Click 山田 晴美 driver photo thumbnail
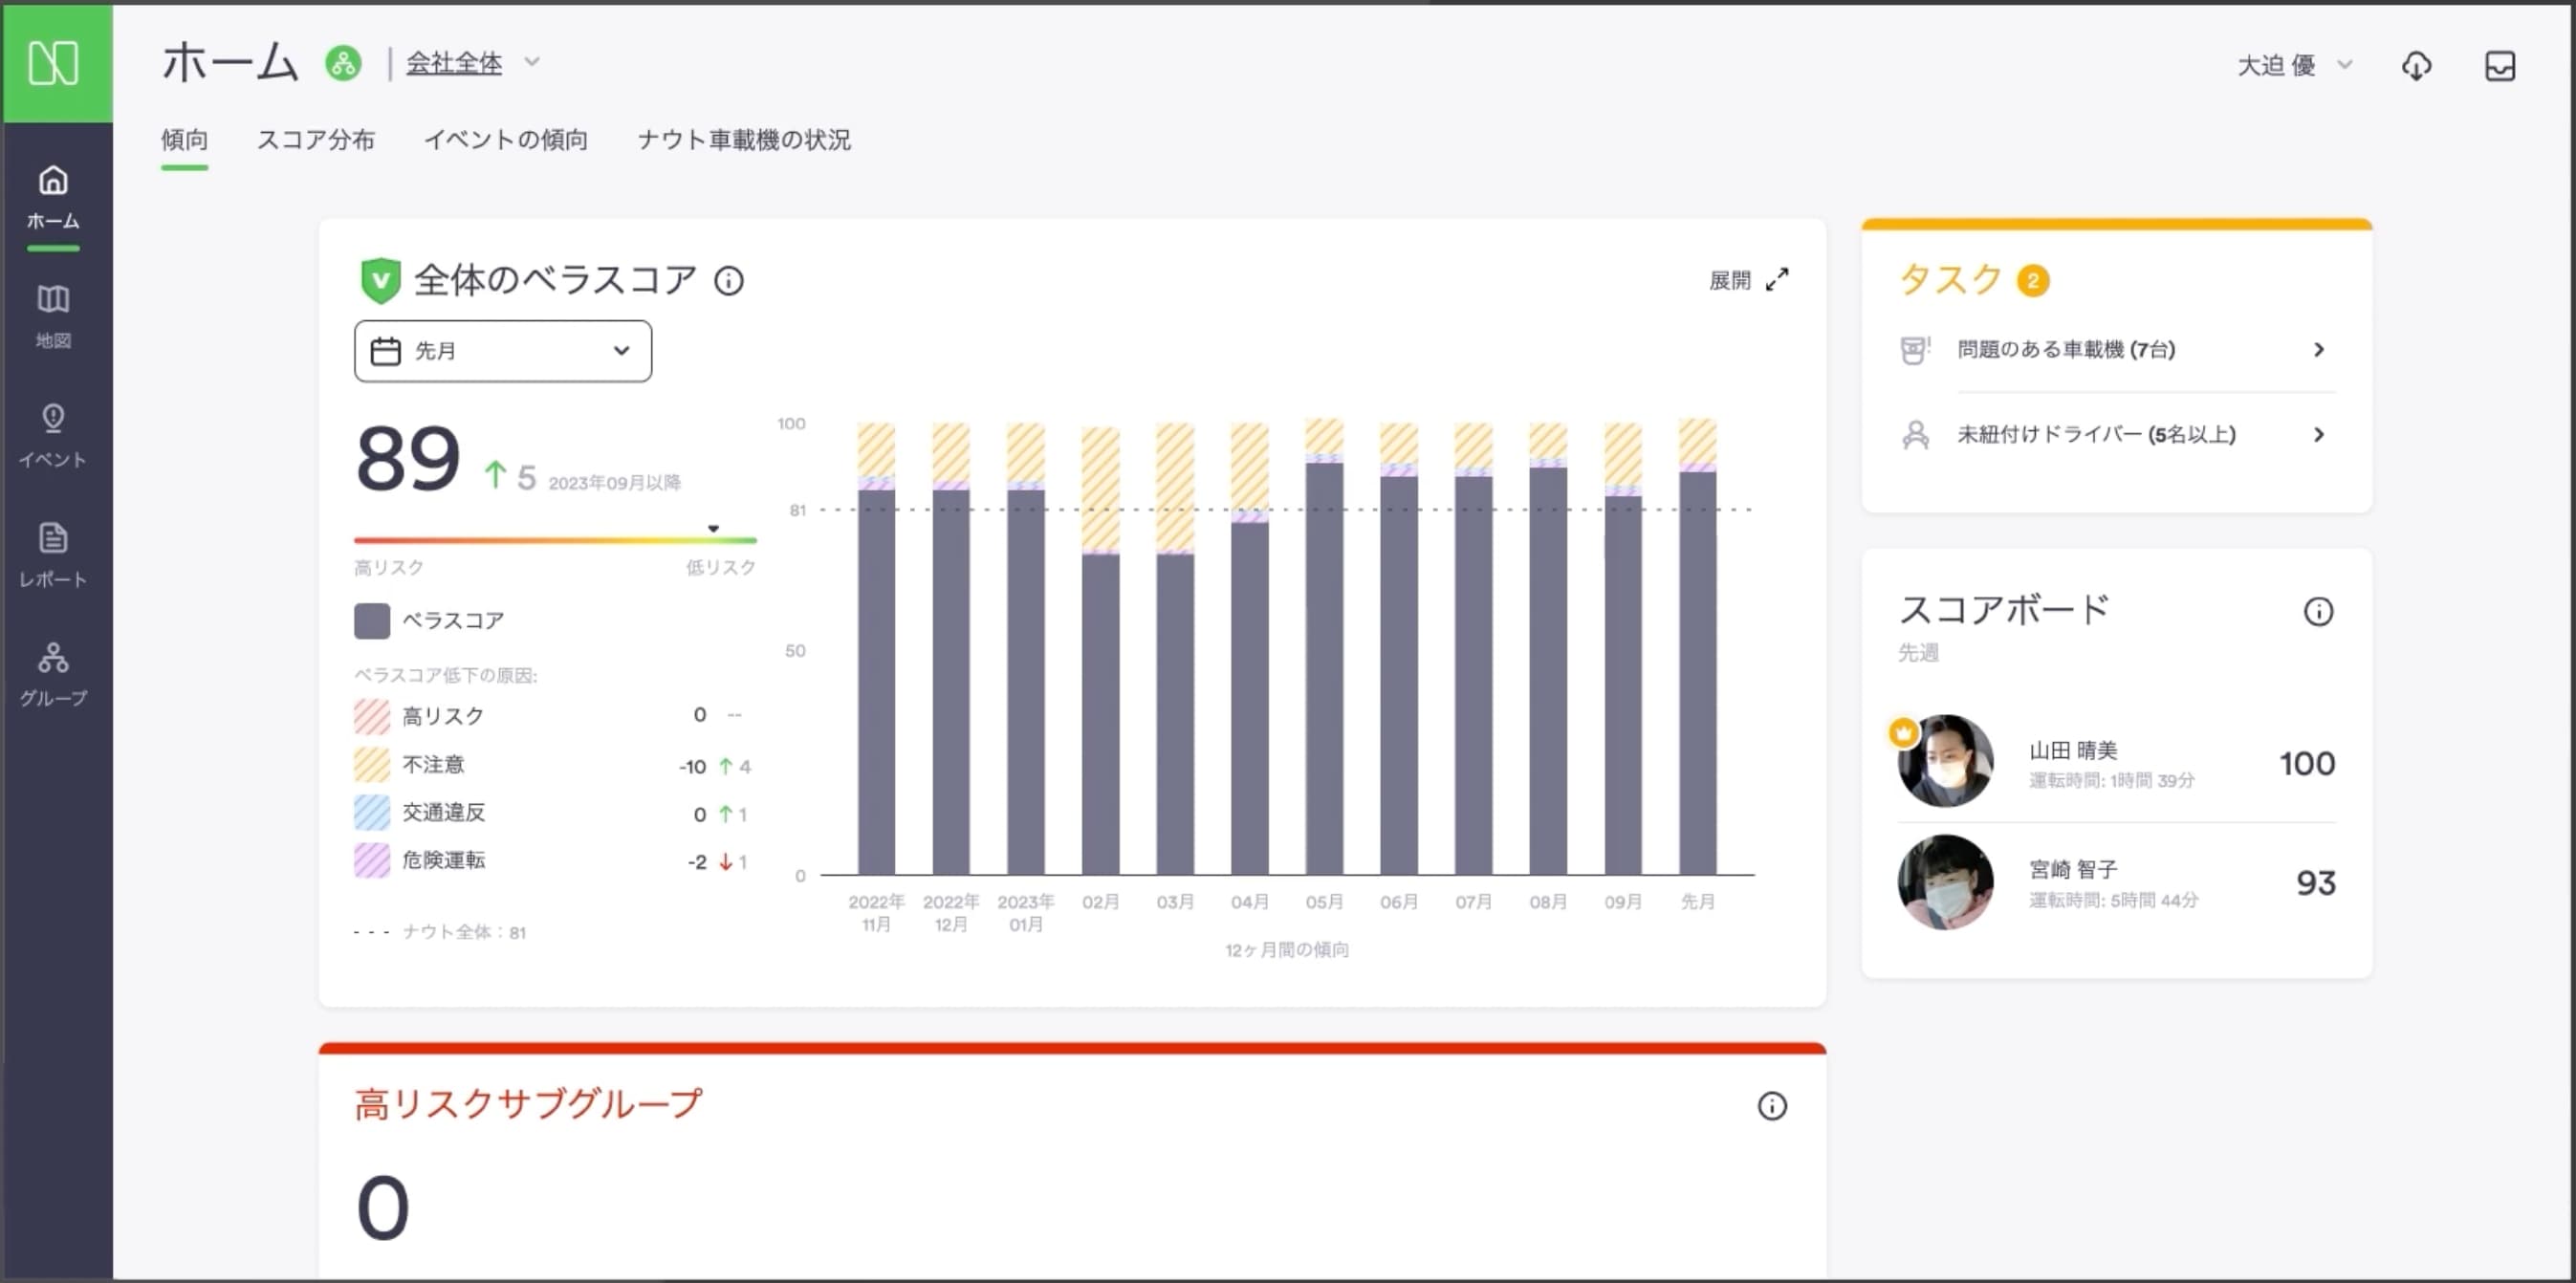This screenshot has height=1283, width=2576. pos(1944,761)
